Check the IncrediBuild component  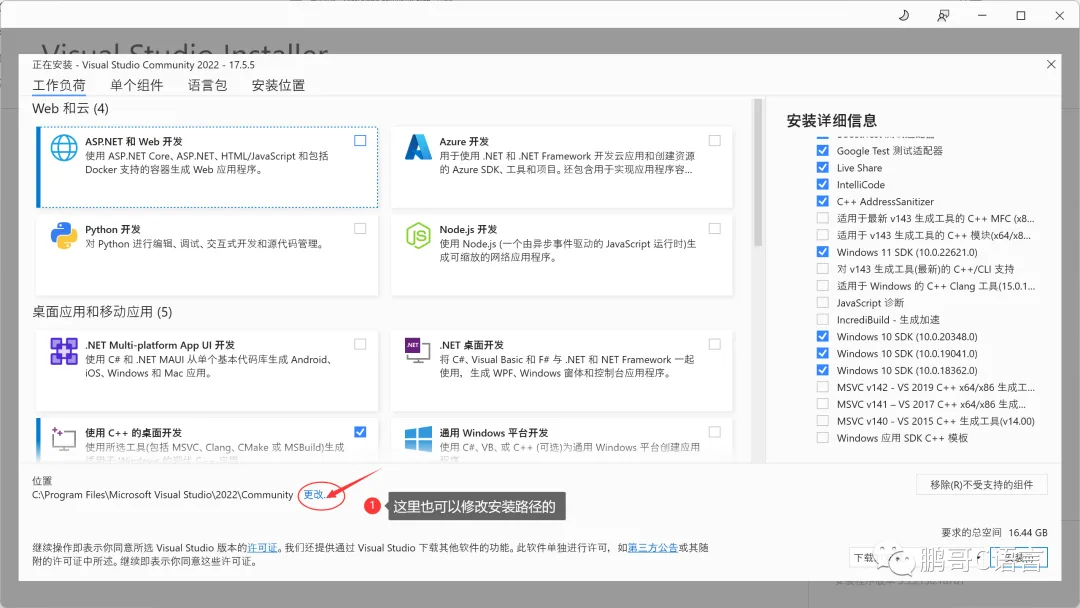[x=822, y=319]
